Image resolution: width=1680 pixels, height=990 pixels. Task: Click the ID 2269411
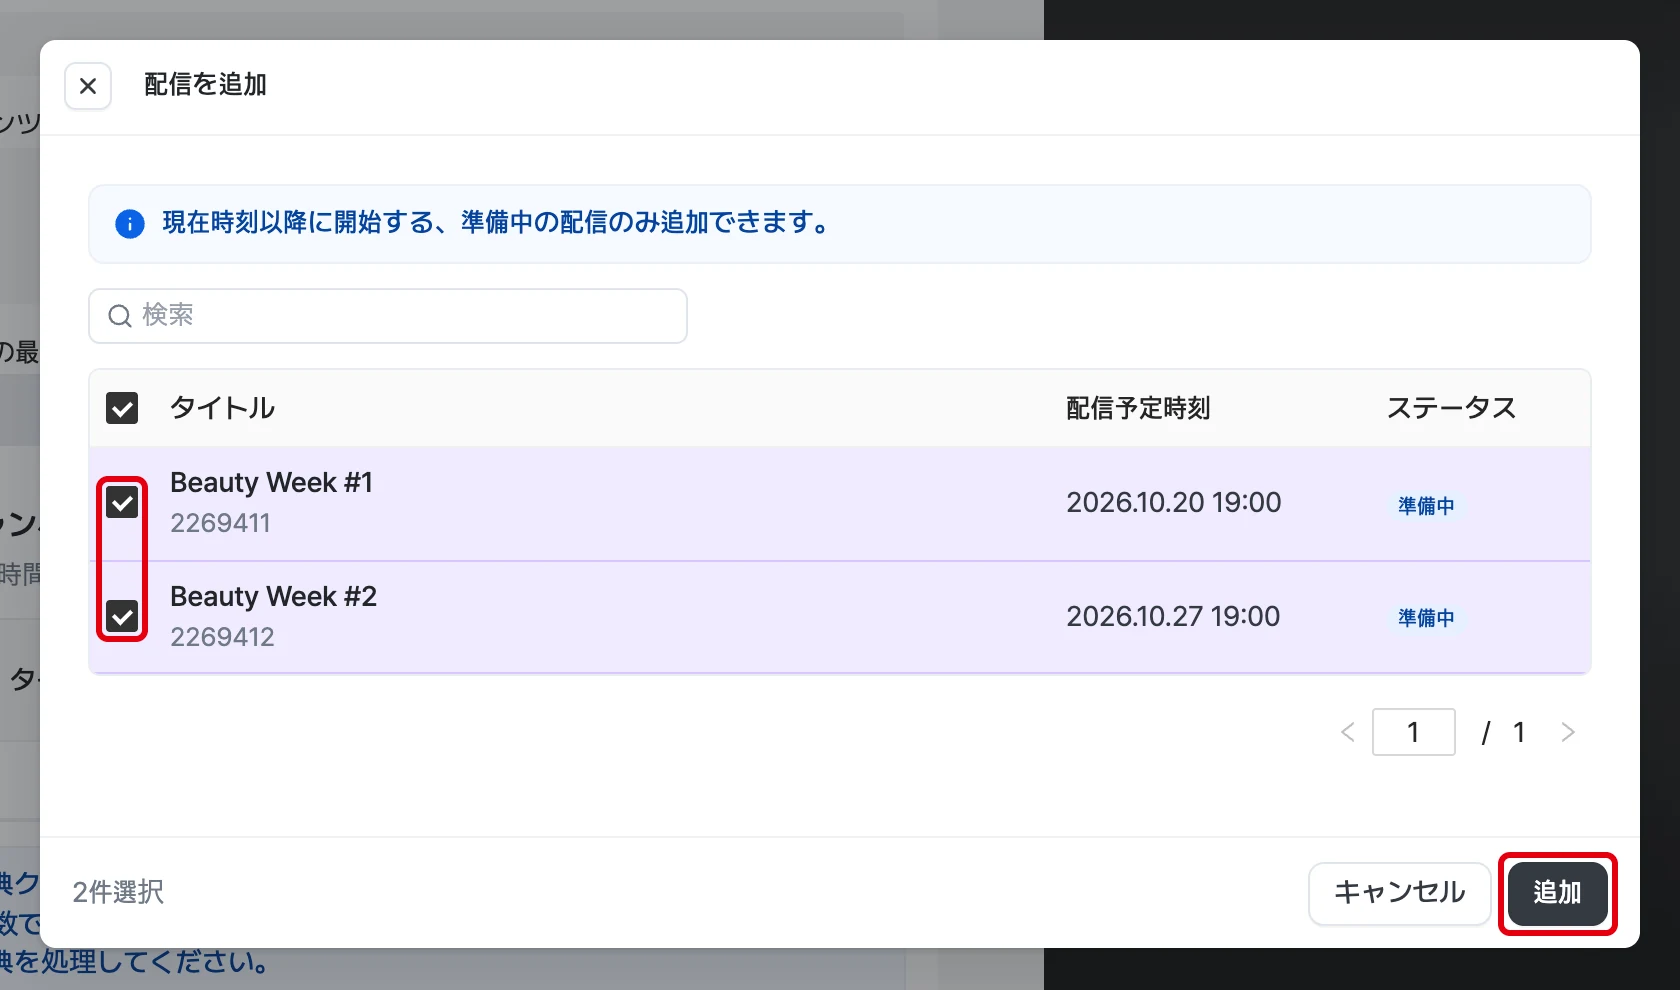220,523
